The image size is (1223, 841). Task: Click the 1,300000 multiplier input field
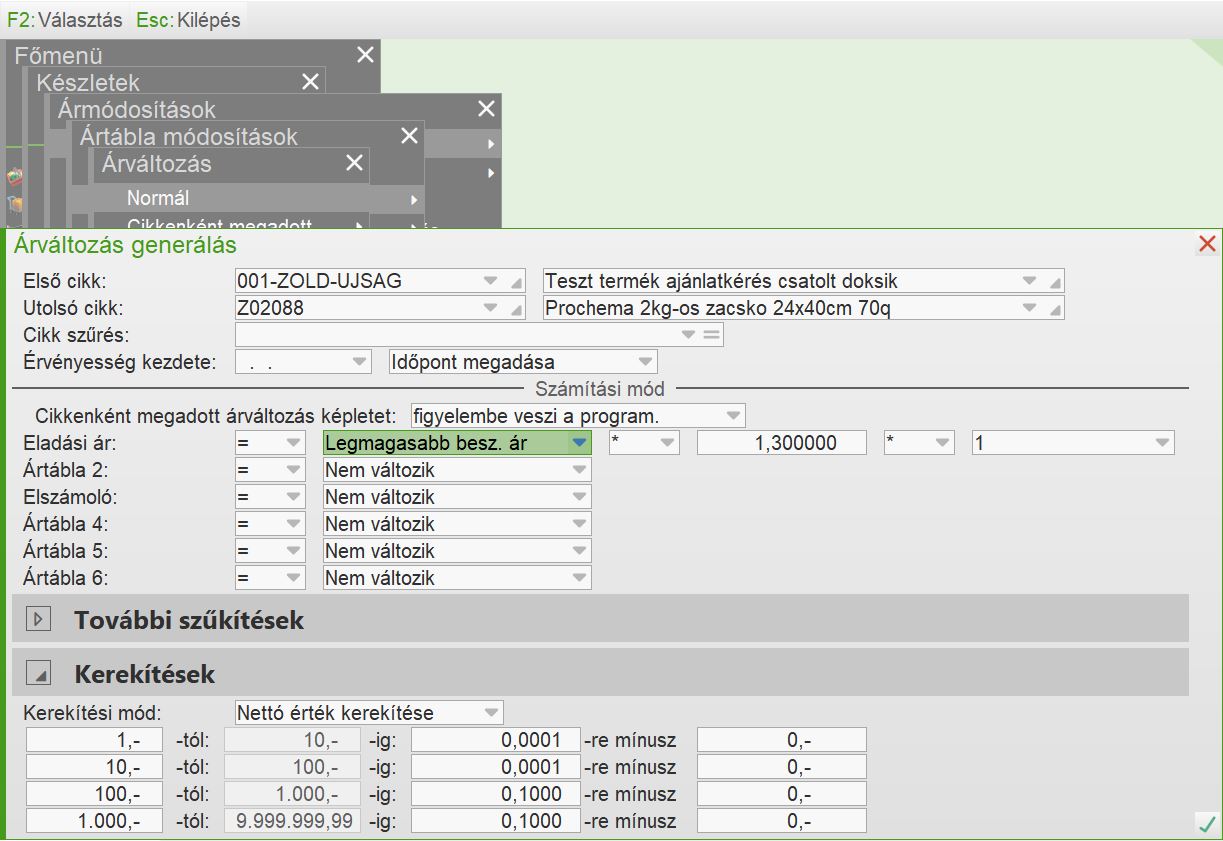pyautogui.click(x=781, y=443)
